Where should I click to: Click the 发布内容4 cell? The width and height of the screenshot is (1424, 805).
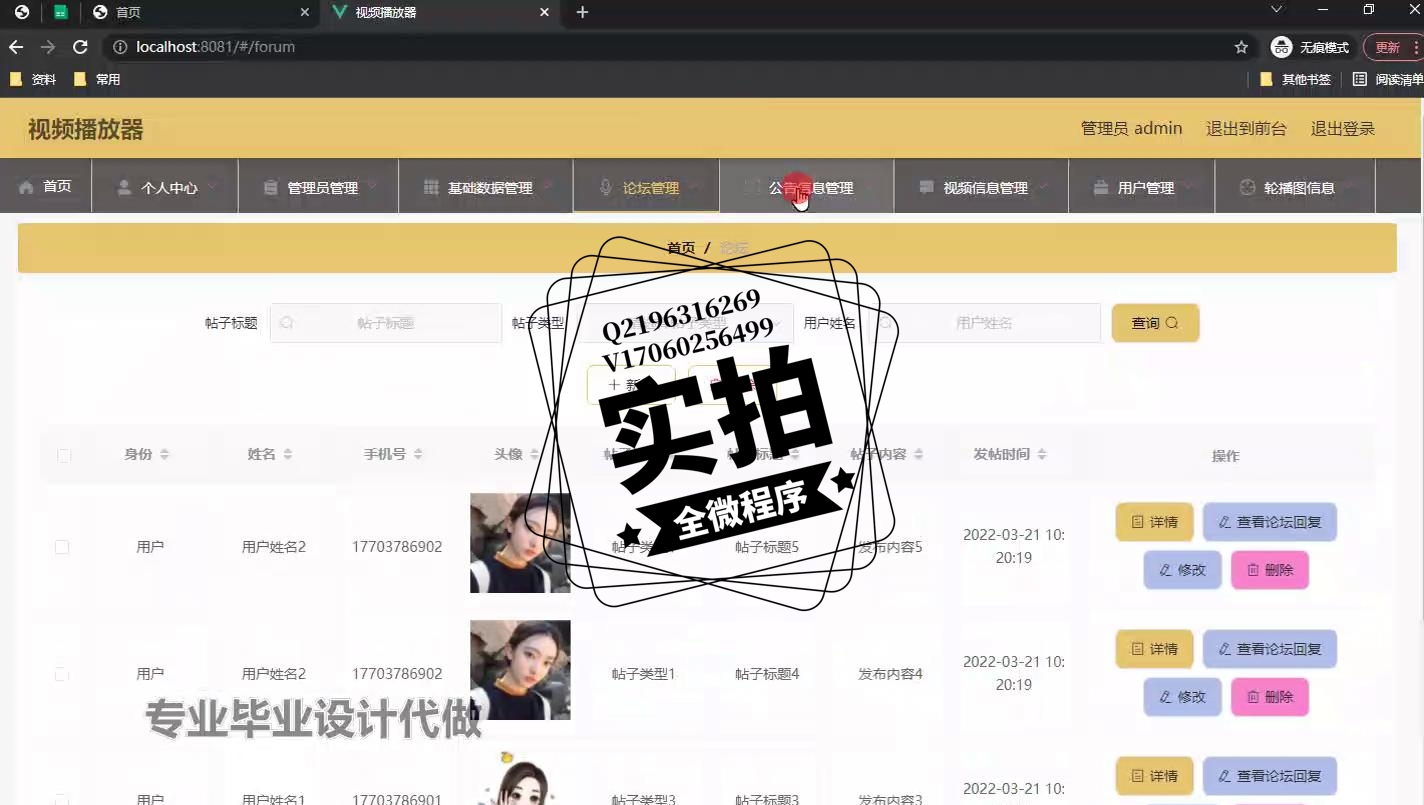(890, 674)
